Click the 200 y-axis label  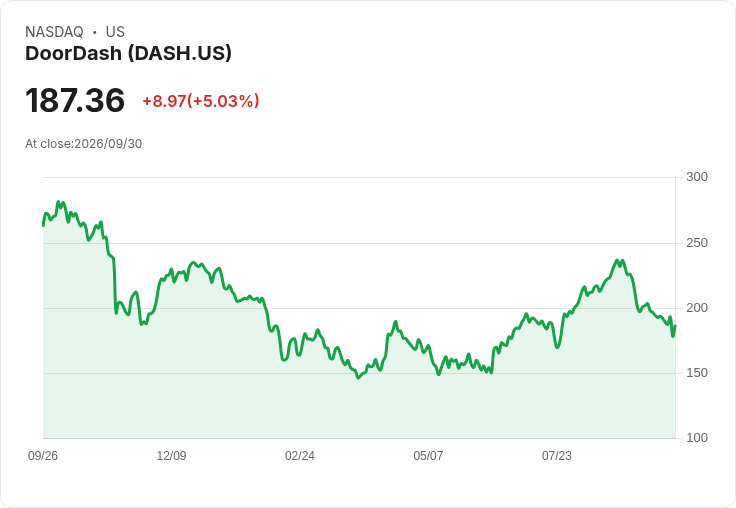tap(697, 308)
